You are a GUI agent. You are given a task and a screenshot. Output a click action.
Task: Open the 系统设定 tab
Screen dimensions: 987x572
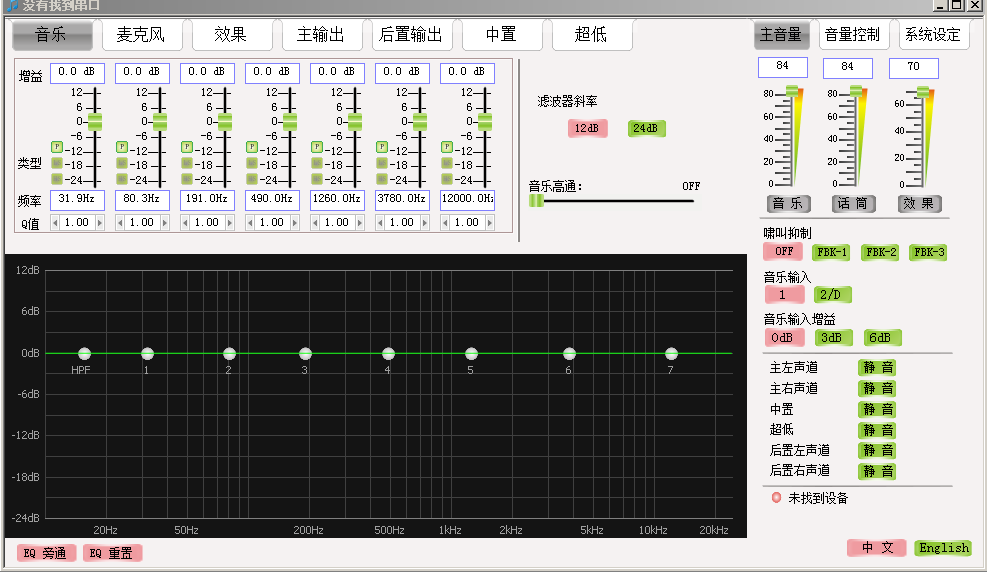coord(933,35)
